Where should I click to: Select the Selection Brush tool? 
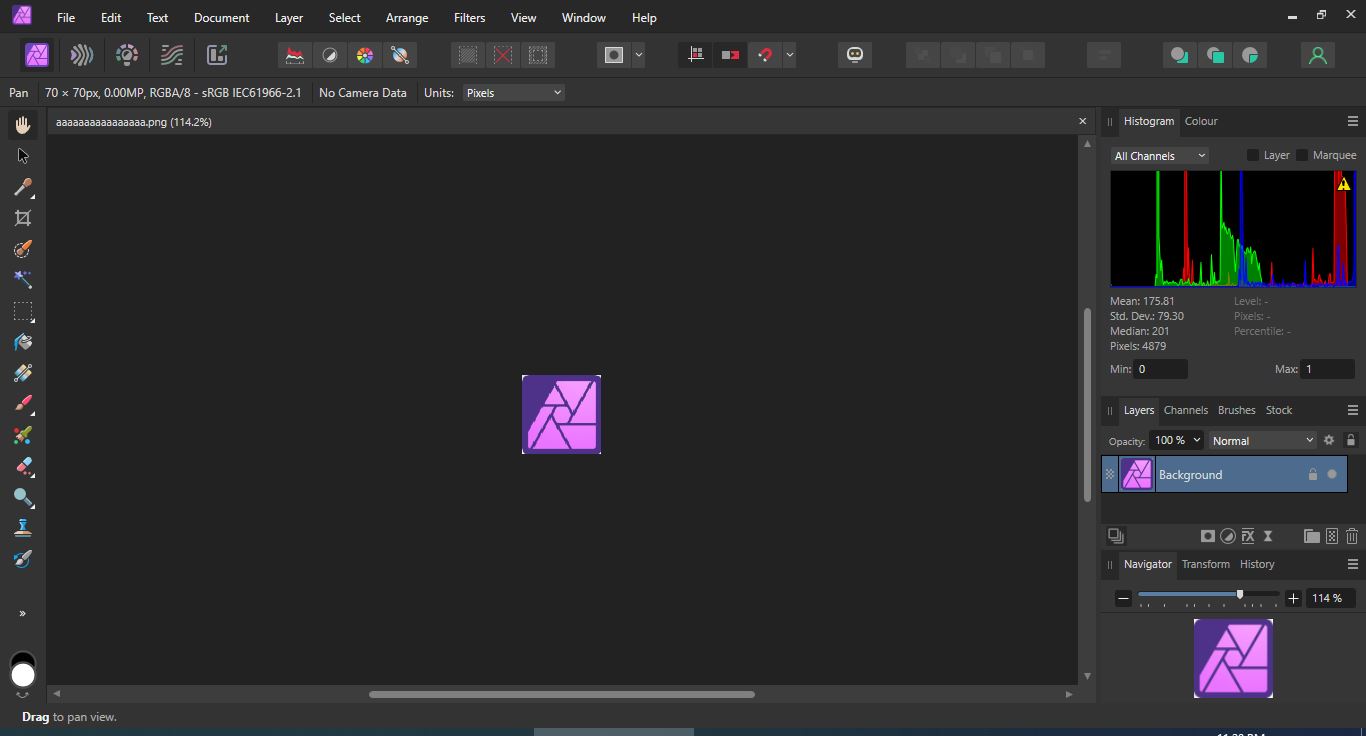point(23,249)
